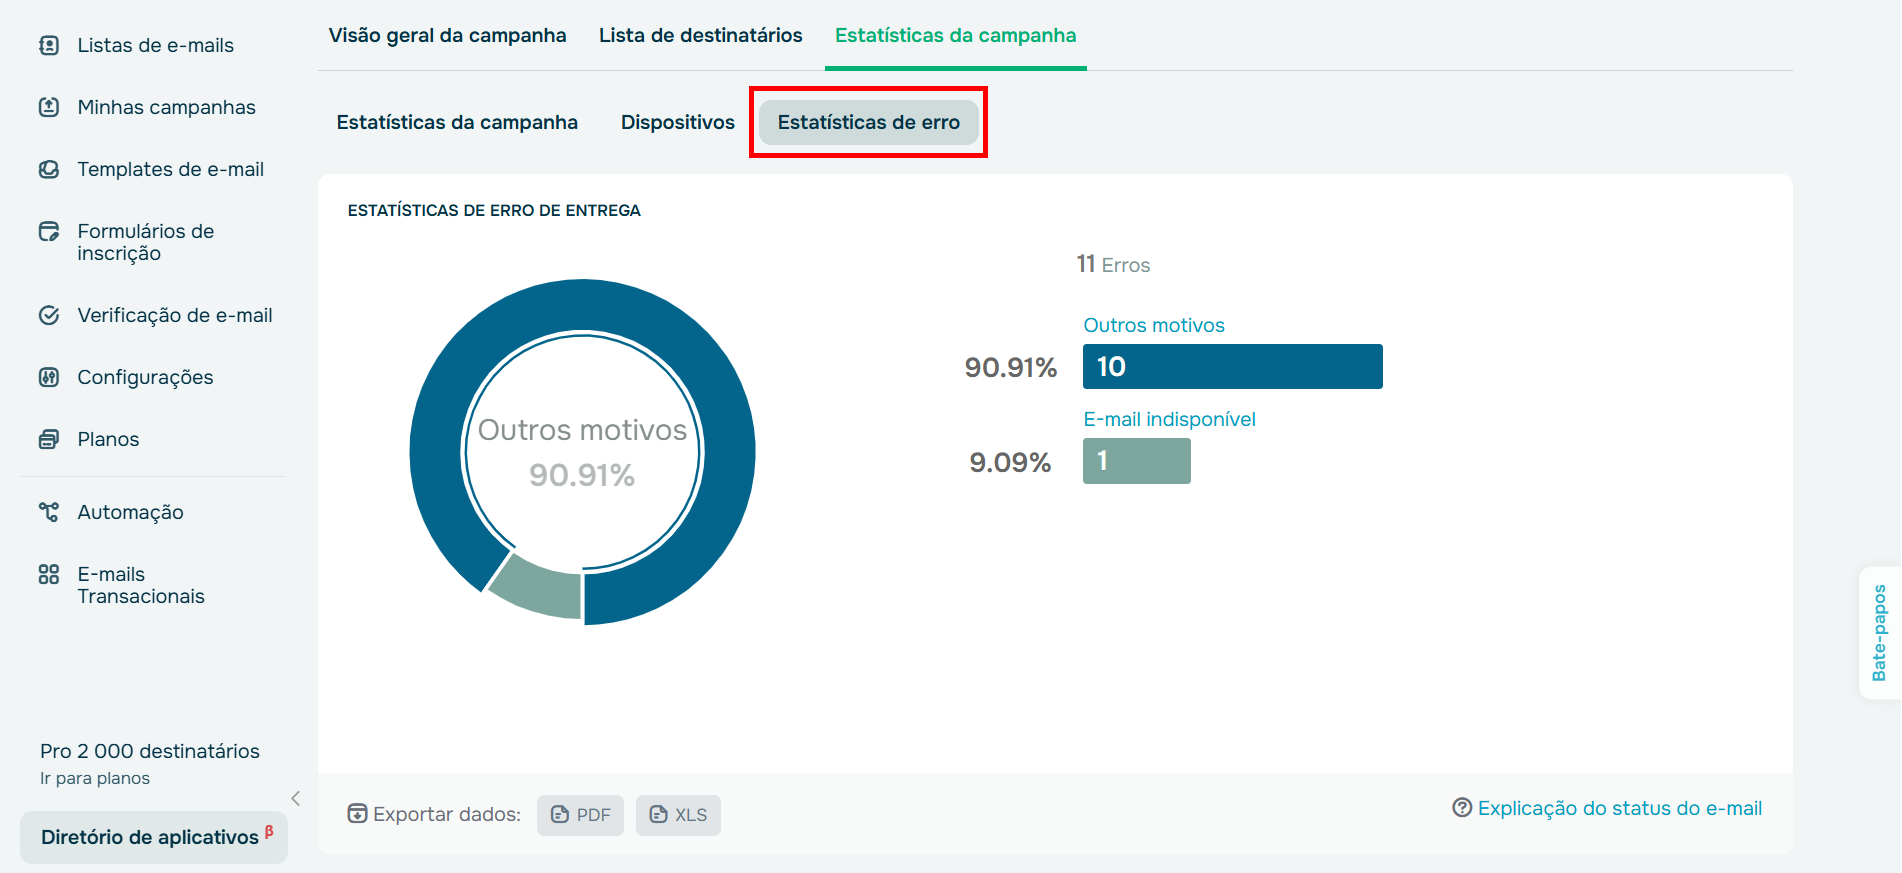1902x873 pixels.
Task: Click the 90.91% percentage next to the bar
Action: tap(1011, 367)
